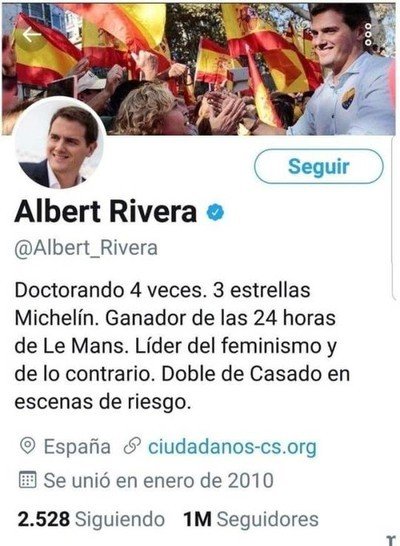Follow the account with Seguir button
The width and height of the screenshot is (400, 546).
coord(319,166)
